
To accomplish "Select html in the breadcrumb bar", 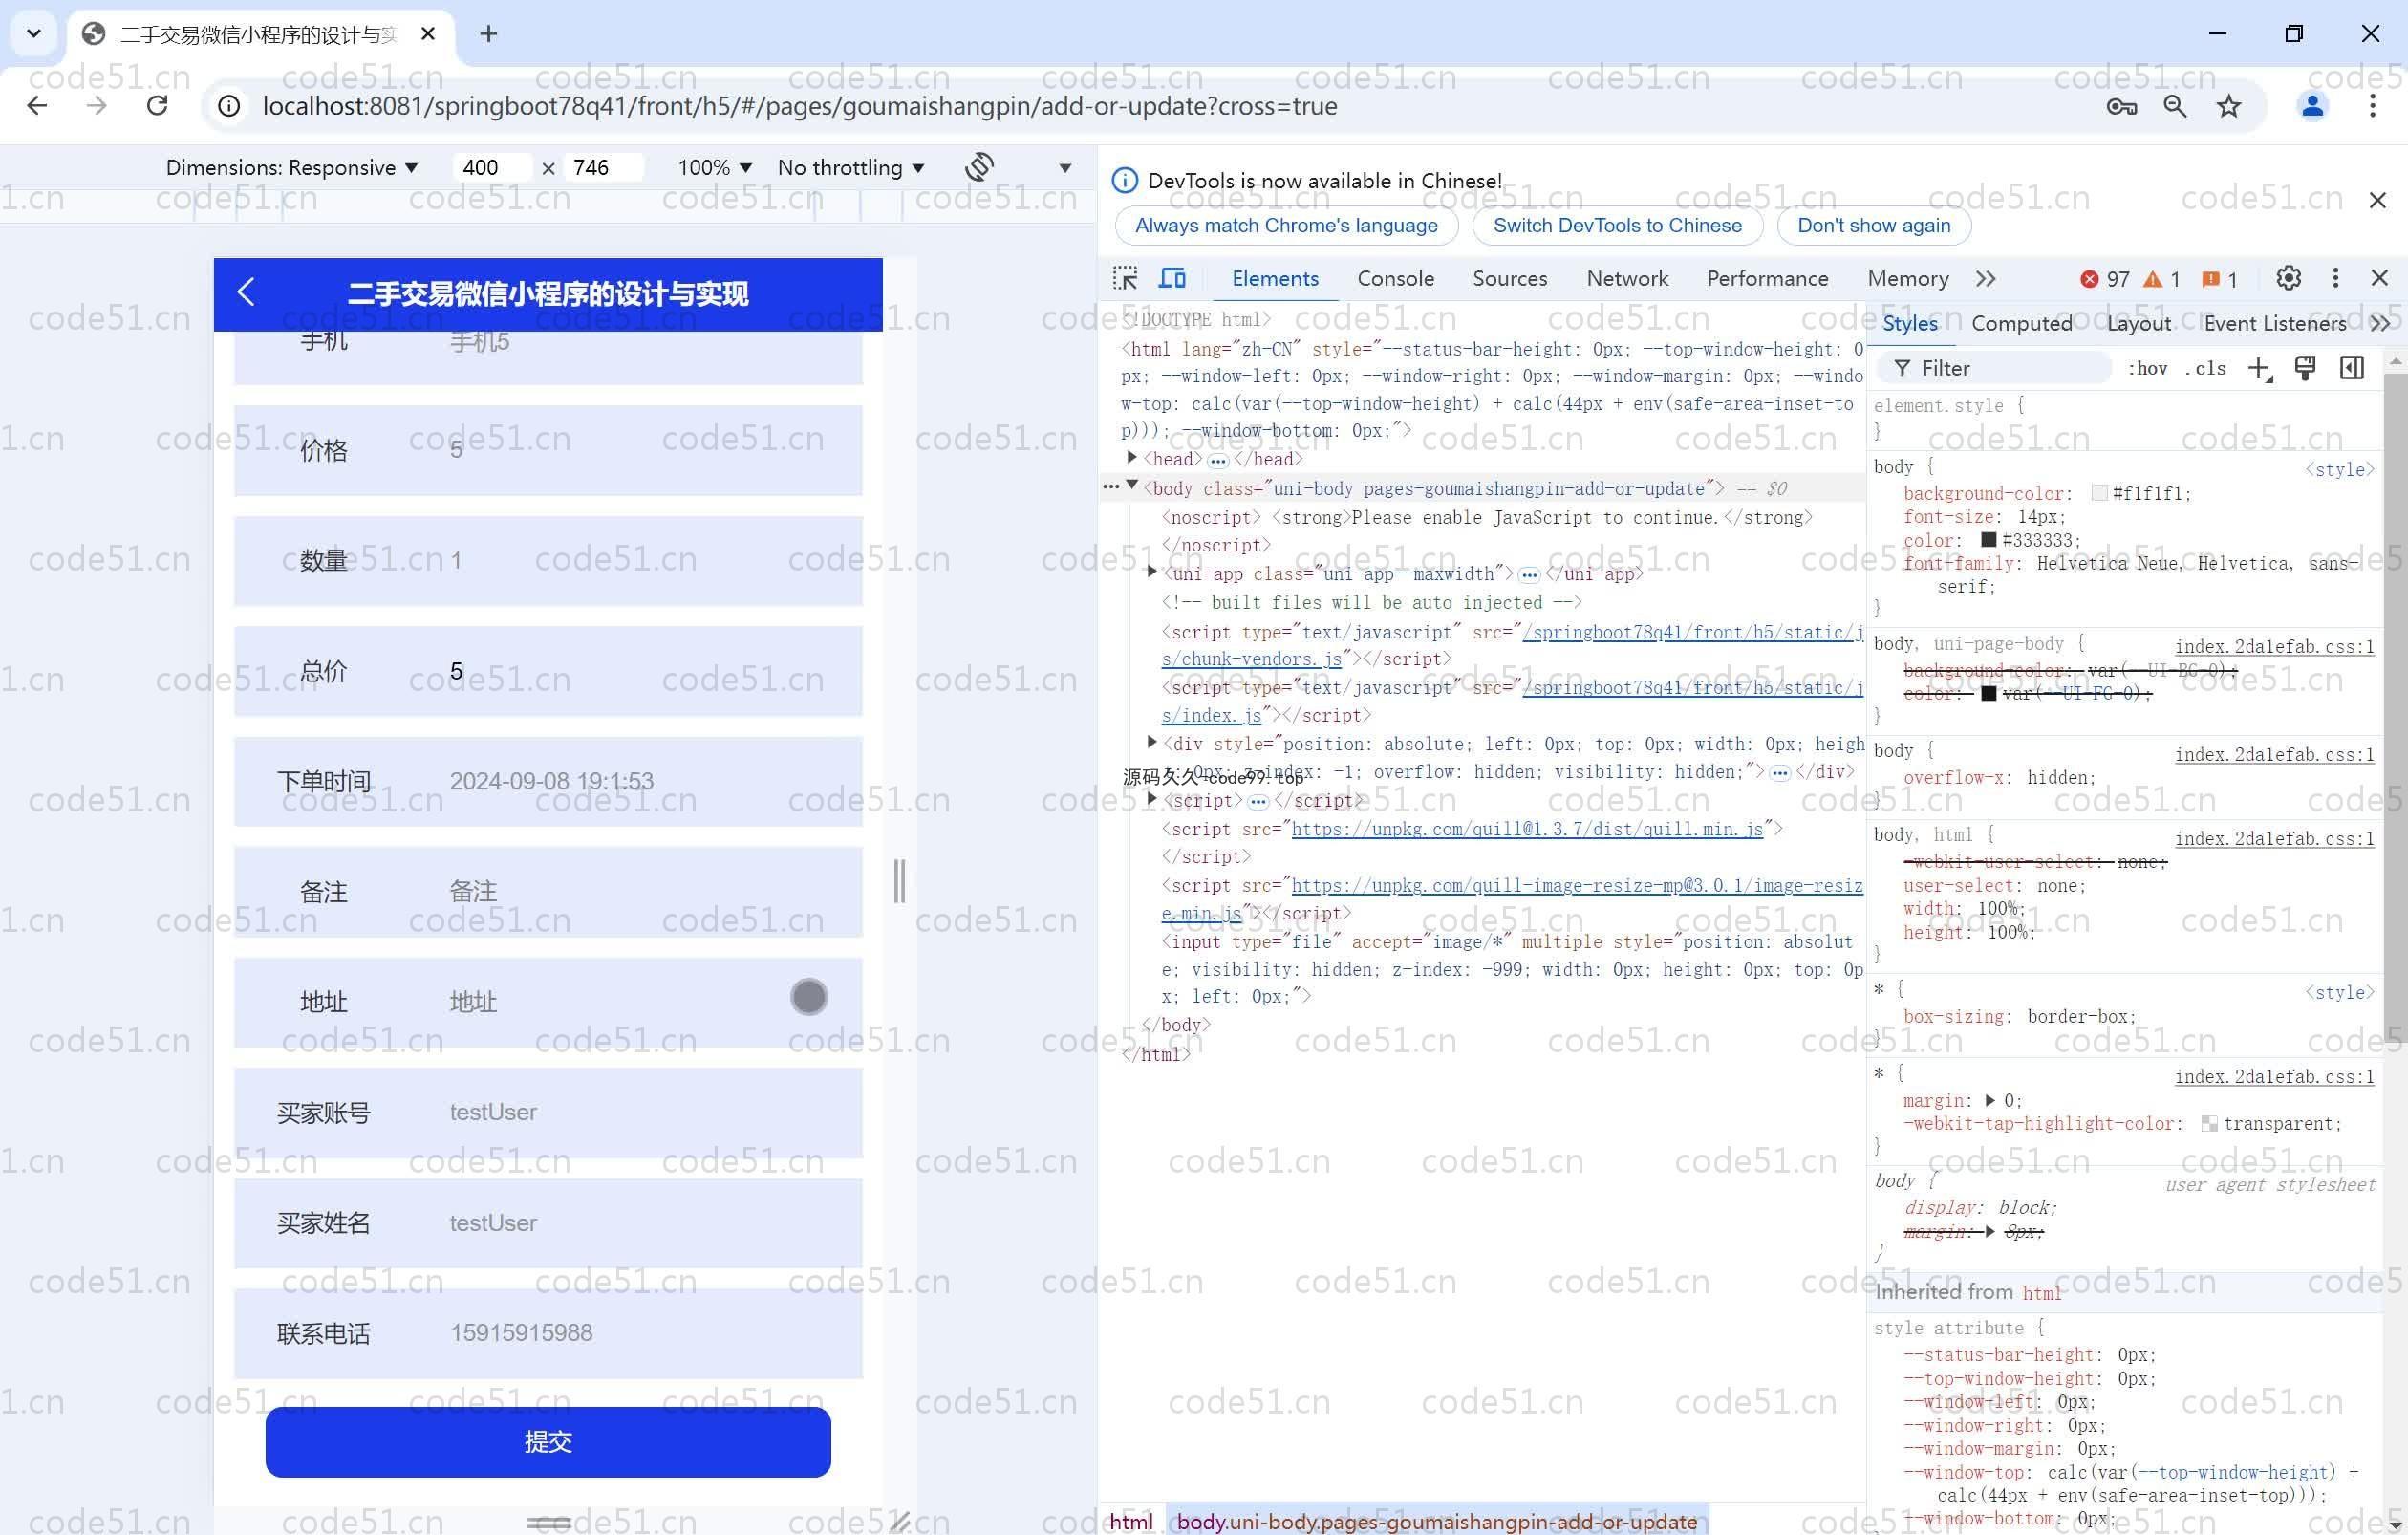I will pos(1131,1521).
